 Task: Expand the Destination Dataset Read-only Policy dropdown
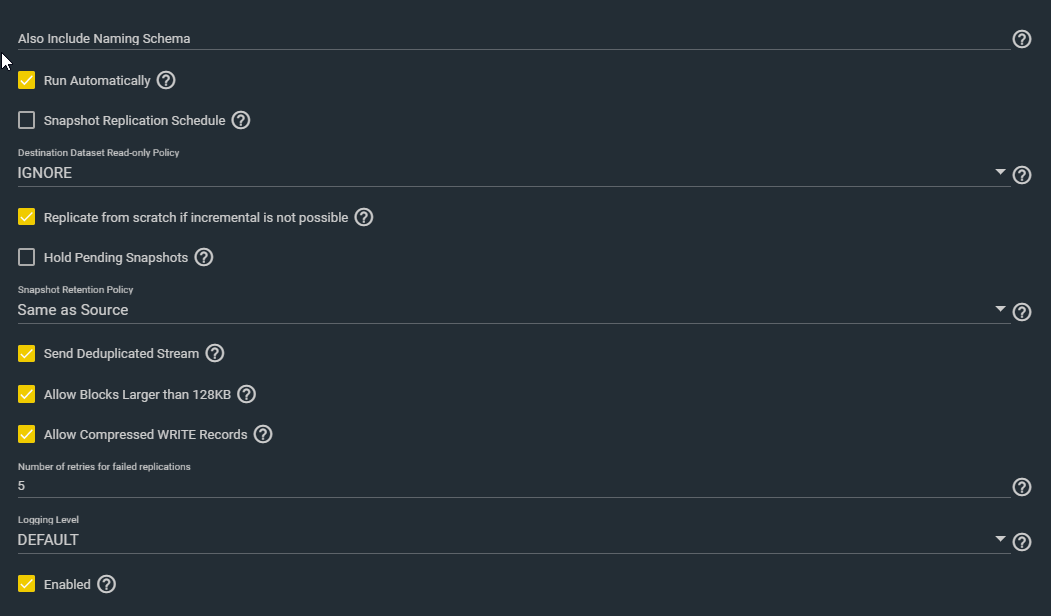click(x=513, y=173)
